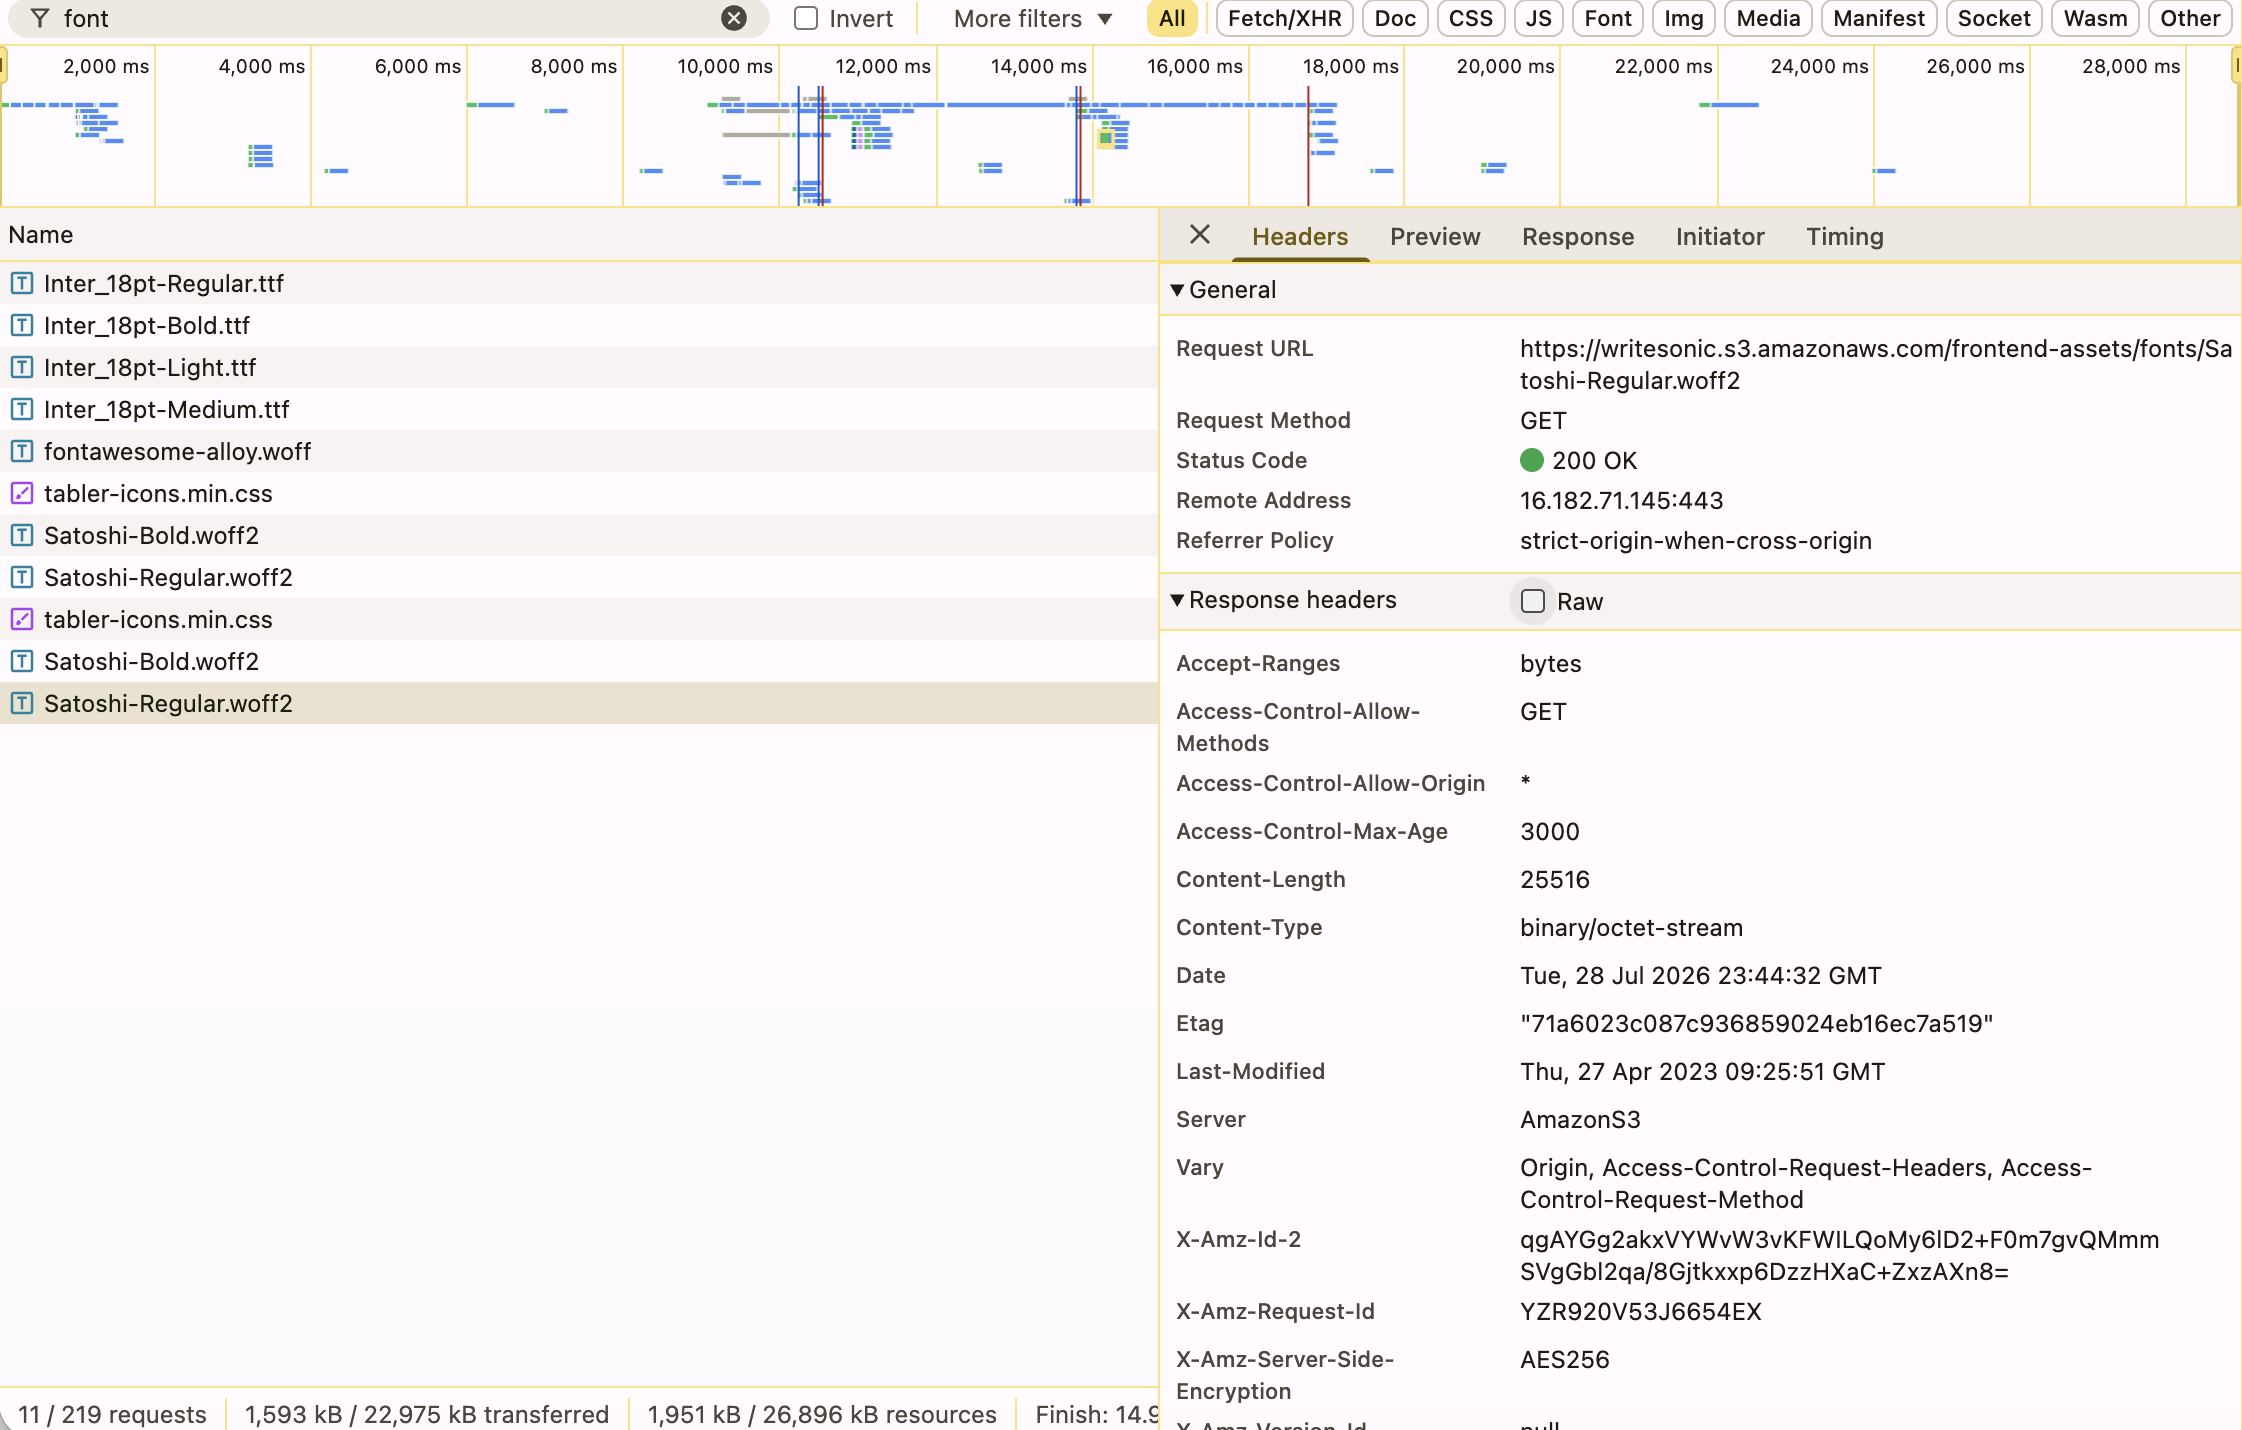Select the All request type filter
This screenshot has height=1430, width=2242.
click(1172, 18)
